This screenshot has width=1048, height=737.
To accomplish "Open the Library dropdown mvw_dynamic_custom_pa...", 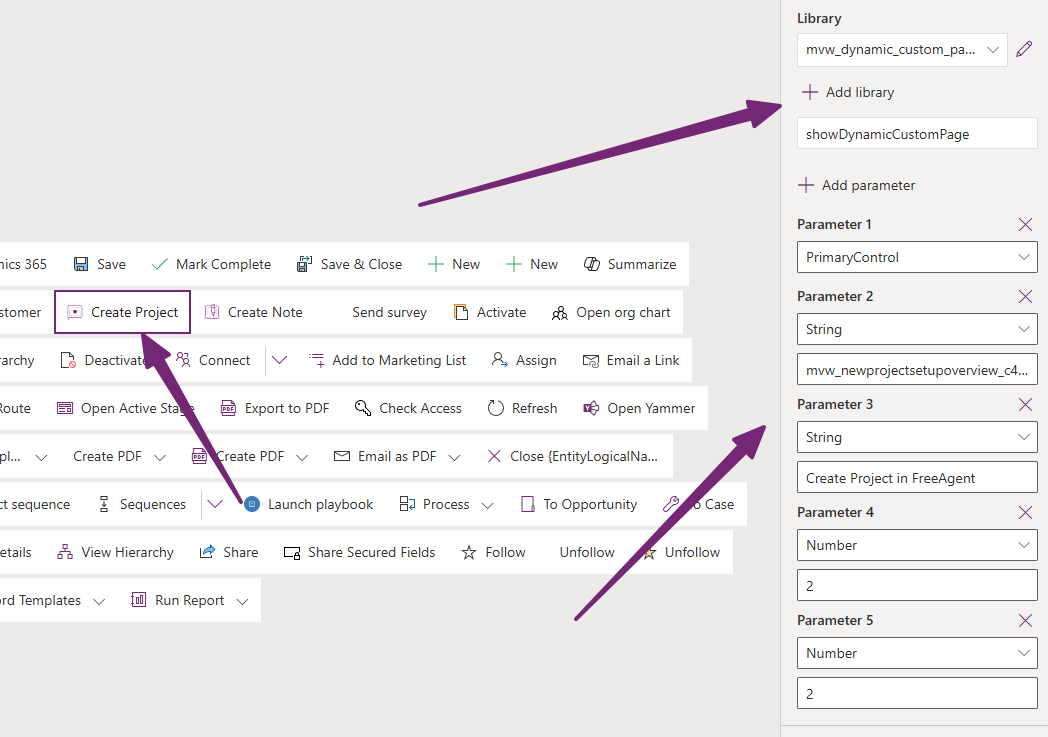I will pyautogui.click(x=902, y=49).
